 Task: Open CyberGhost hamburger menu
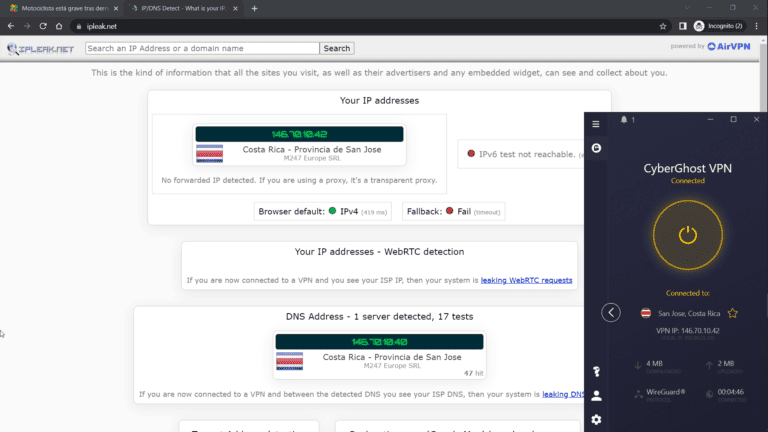coord(596,124)
